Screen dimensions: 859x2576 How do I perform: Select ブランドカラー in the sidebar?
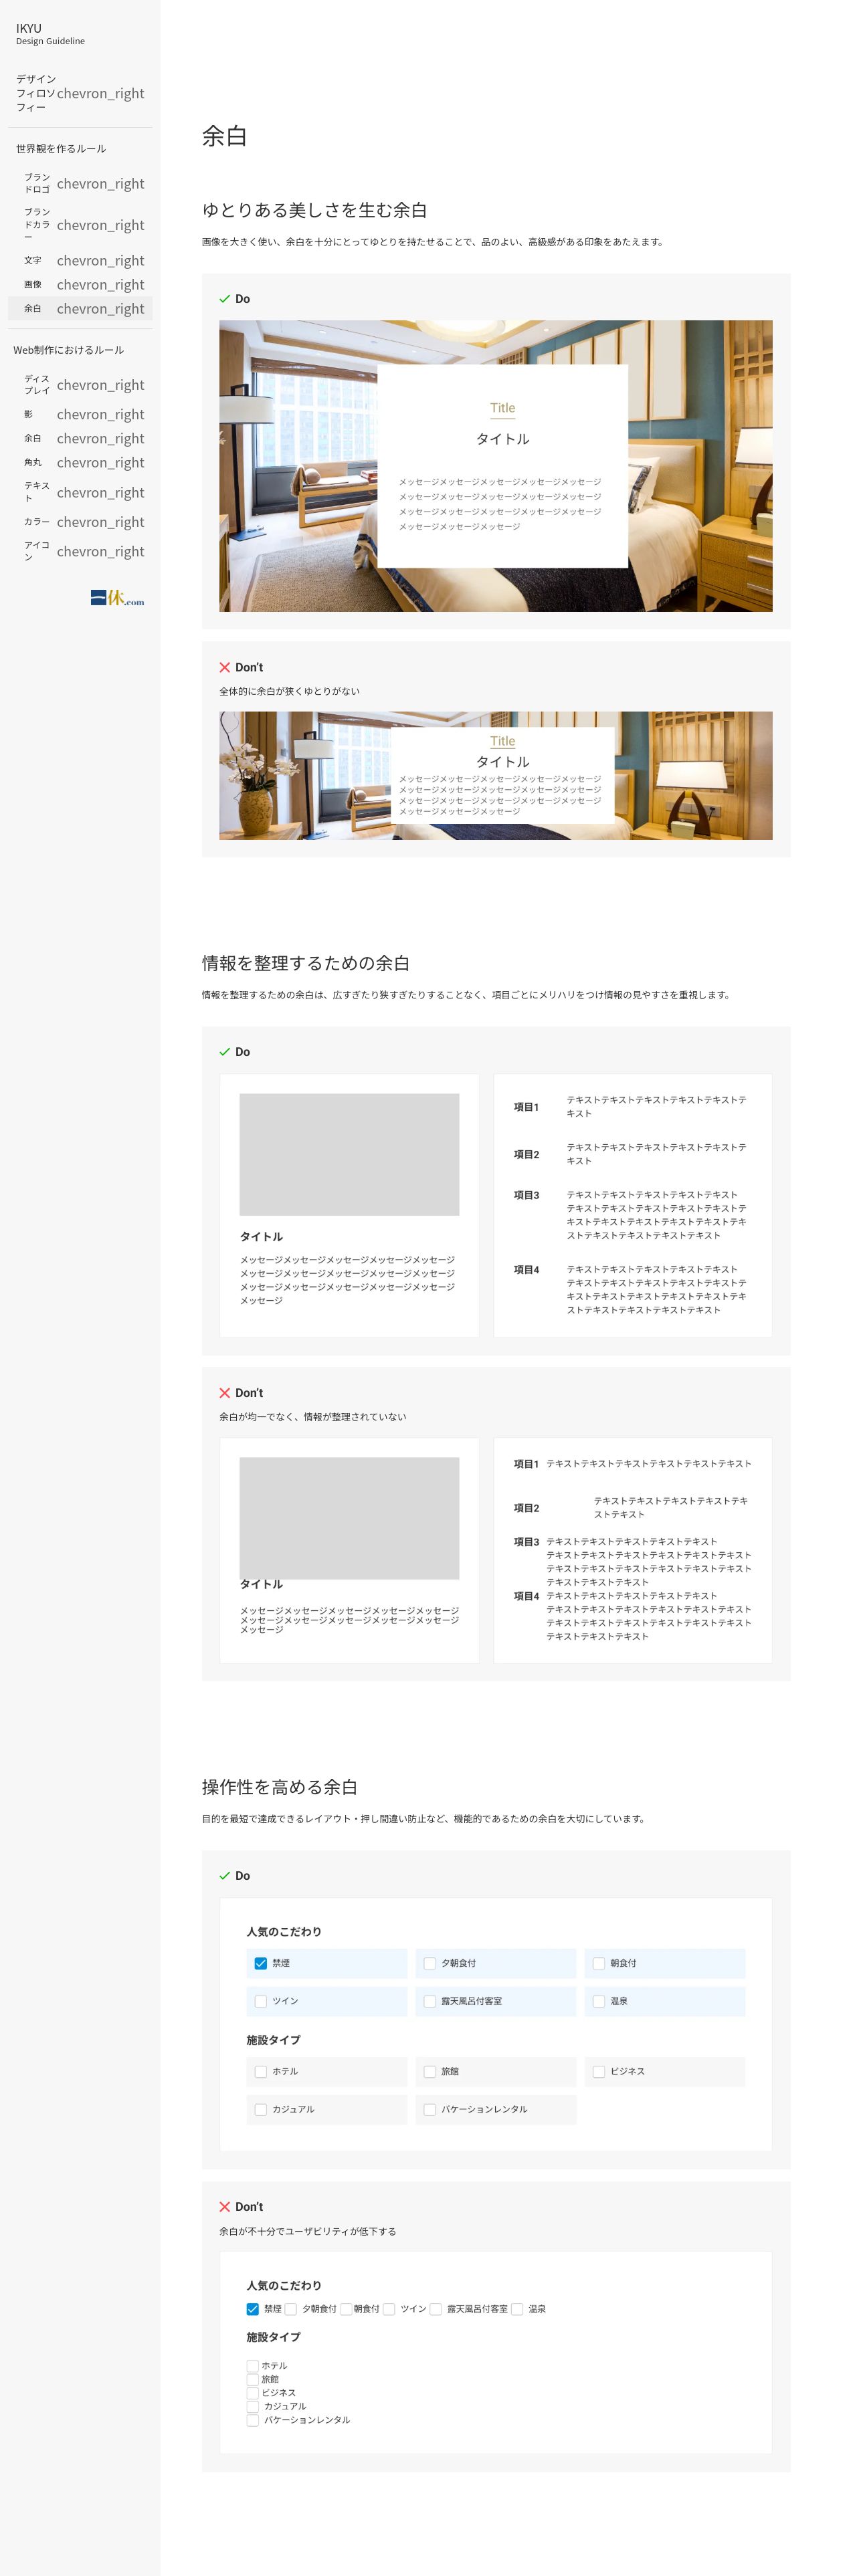coord(80,225)
